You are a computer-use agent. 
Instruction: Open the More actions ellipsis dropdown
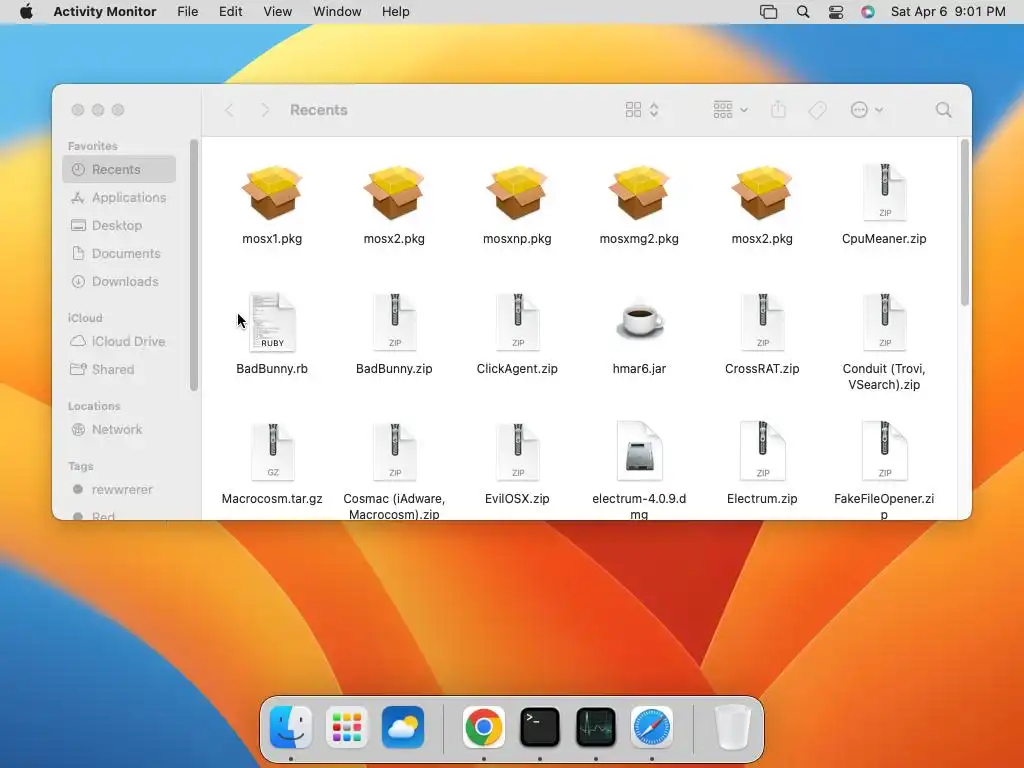867,110
